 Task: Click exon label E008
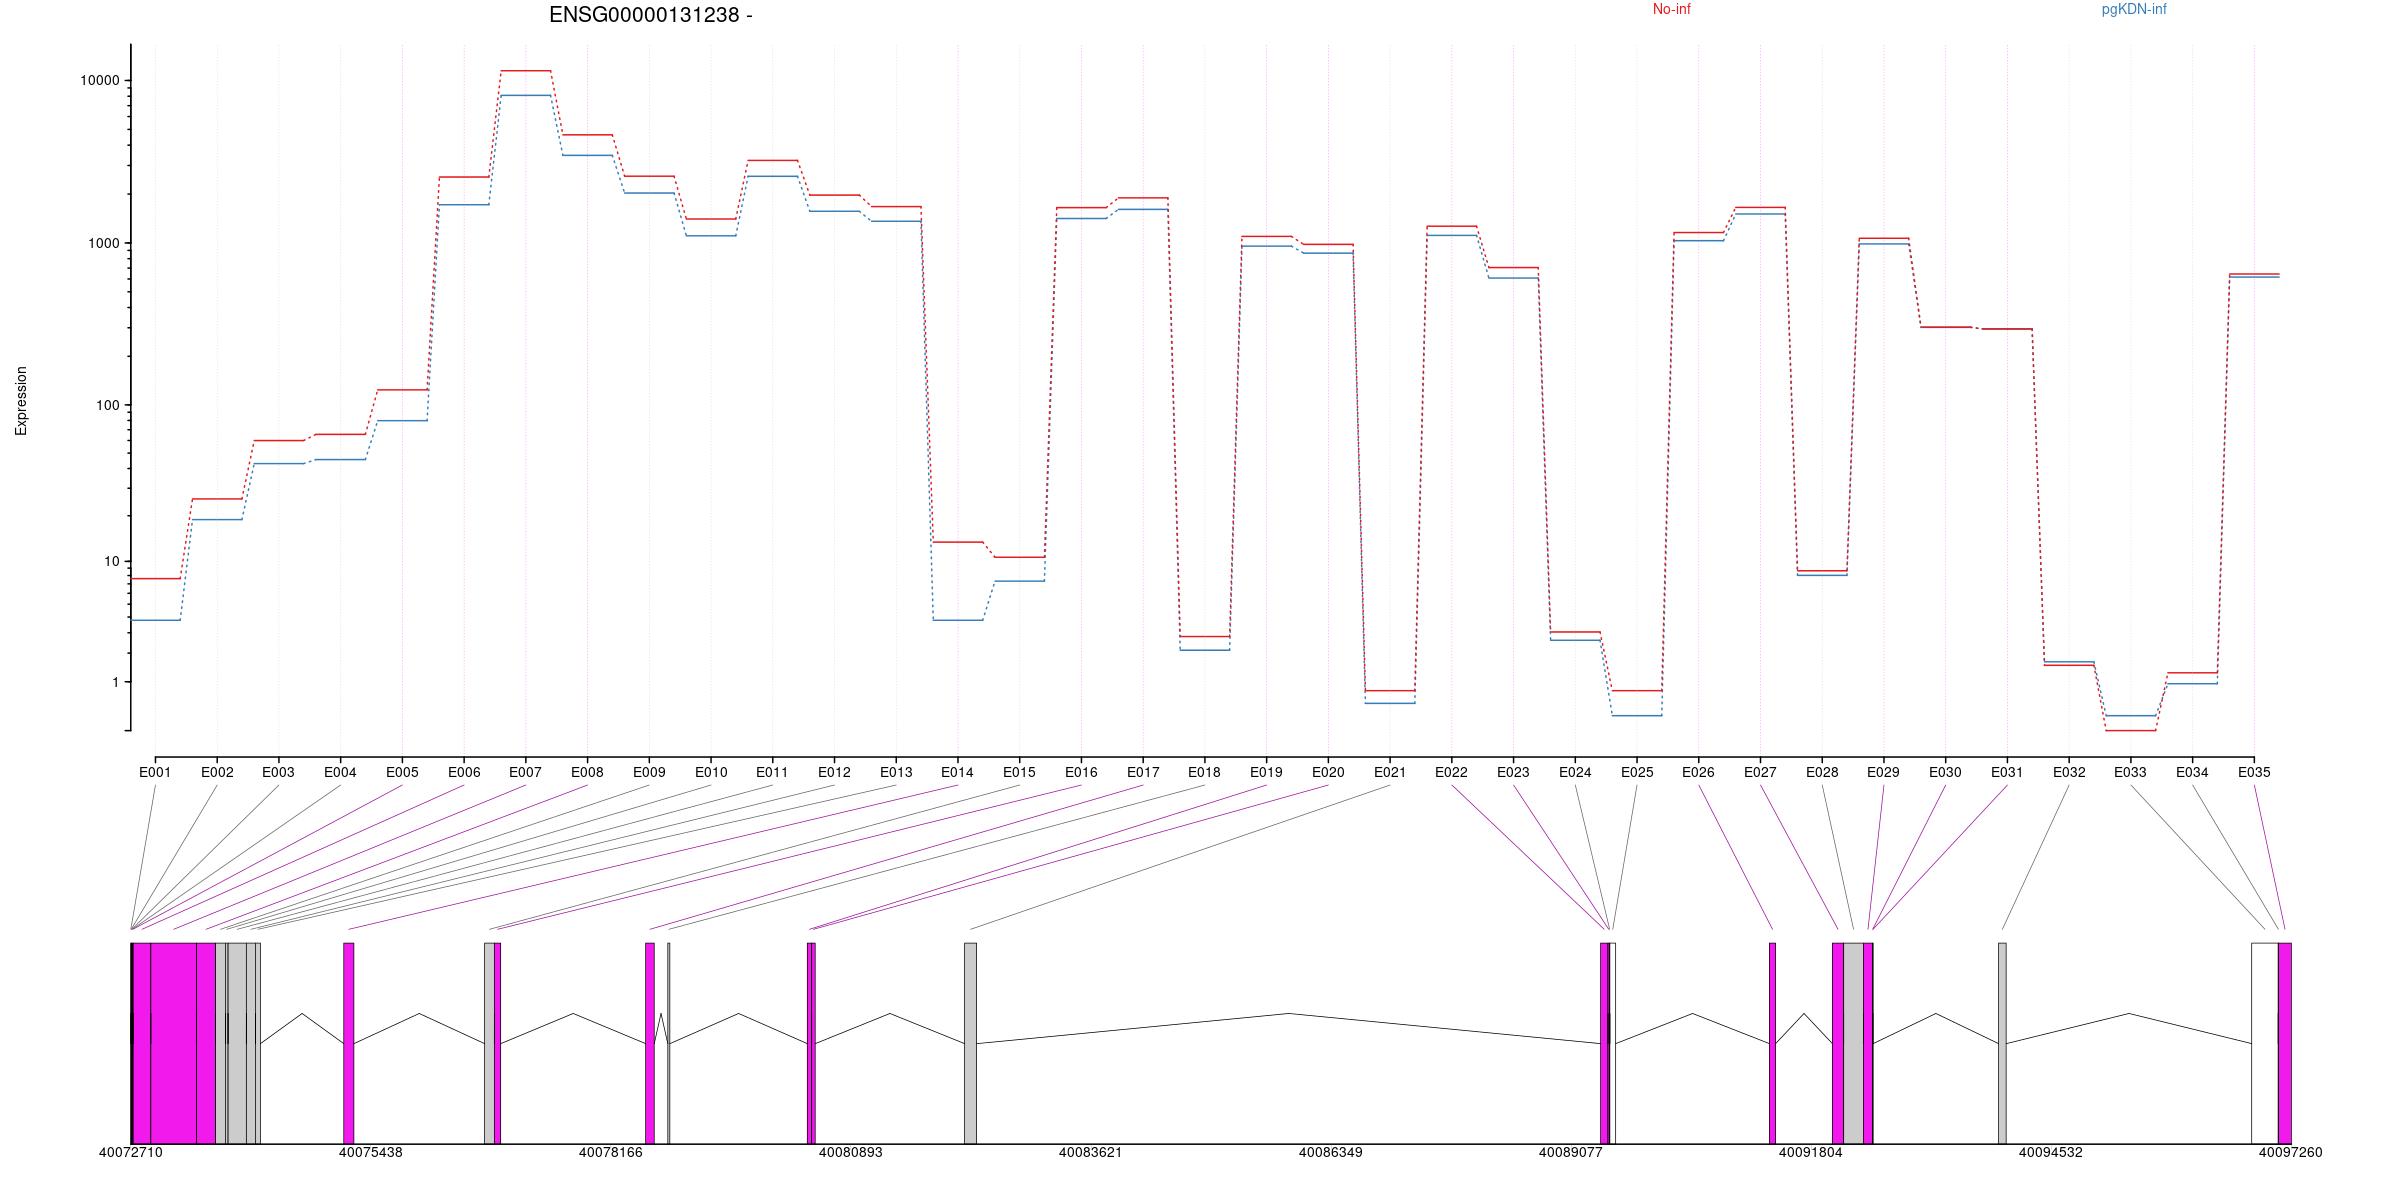click(x=587, y=772)
